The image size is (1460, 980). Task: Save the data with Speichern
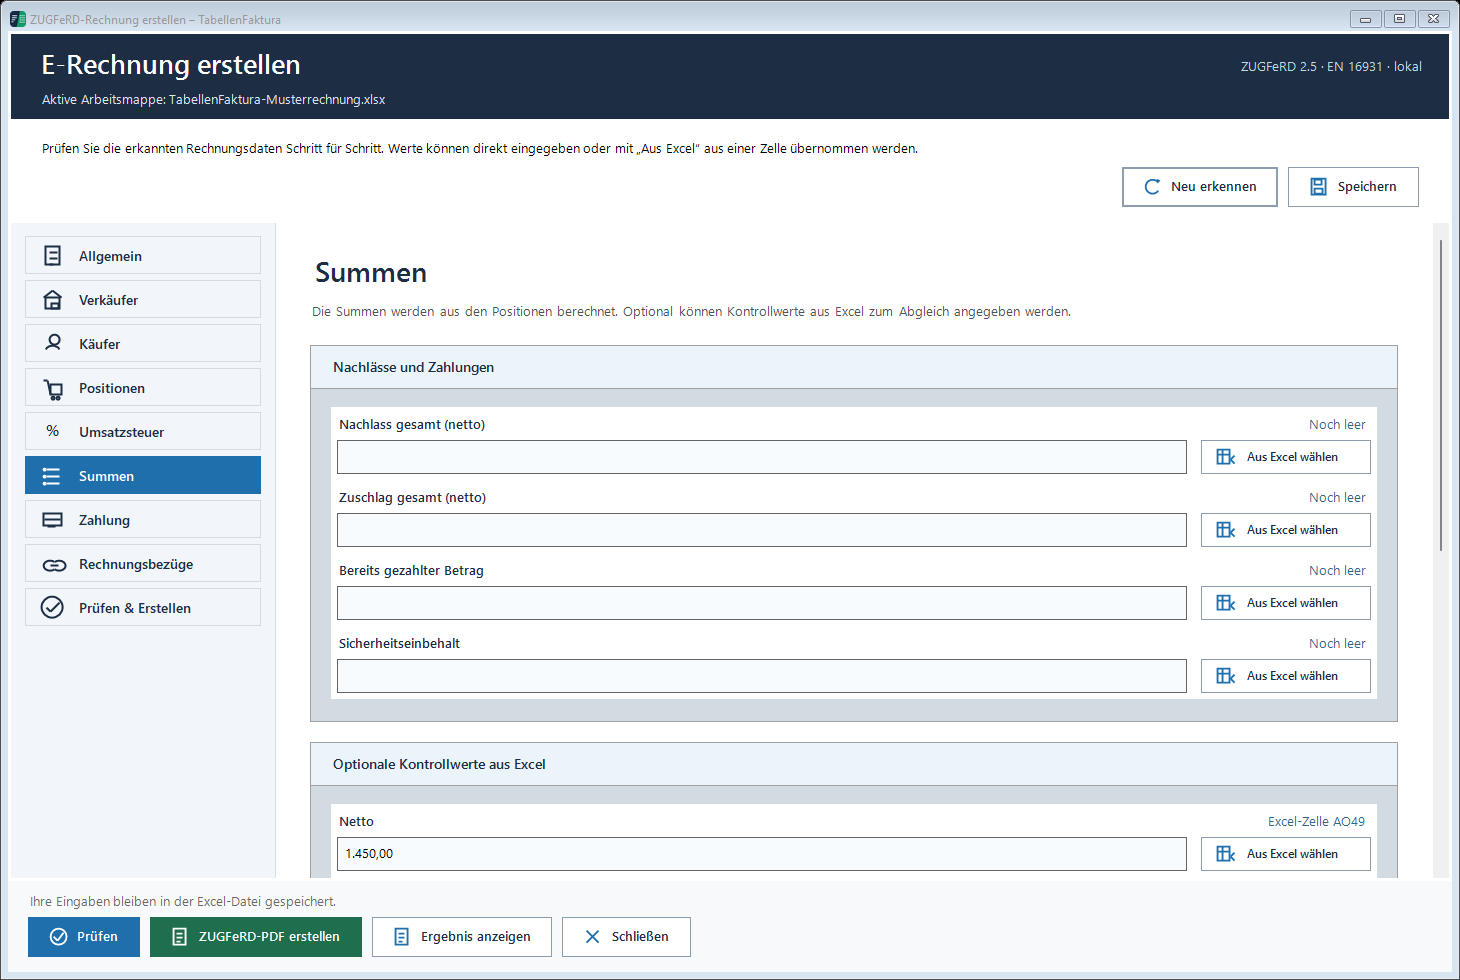pyautogui.click(x=1353, y=187)
